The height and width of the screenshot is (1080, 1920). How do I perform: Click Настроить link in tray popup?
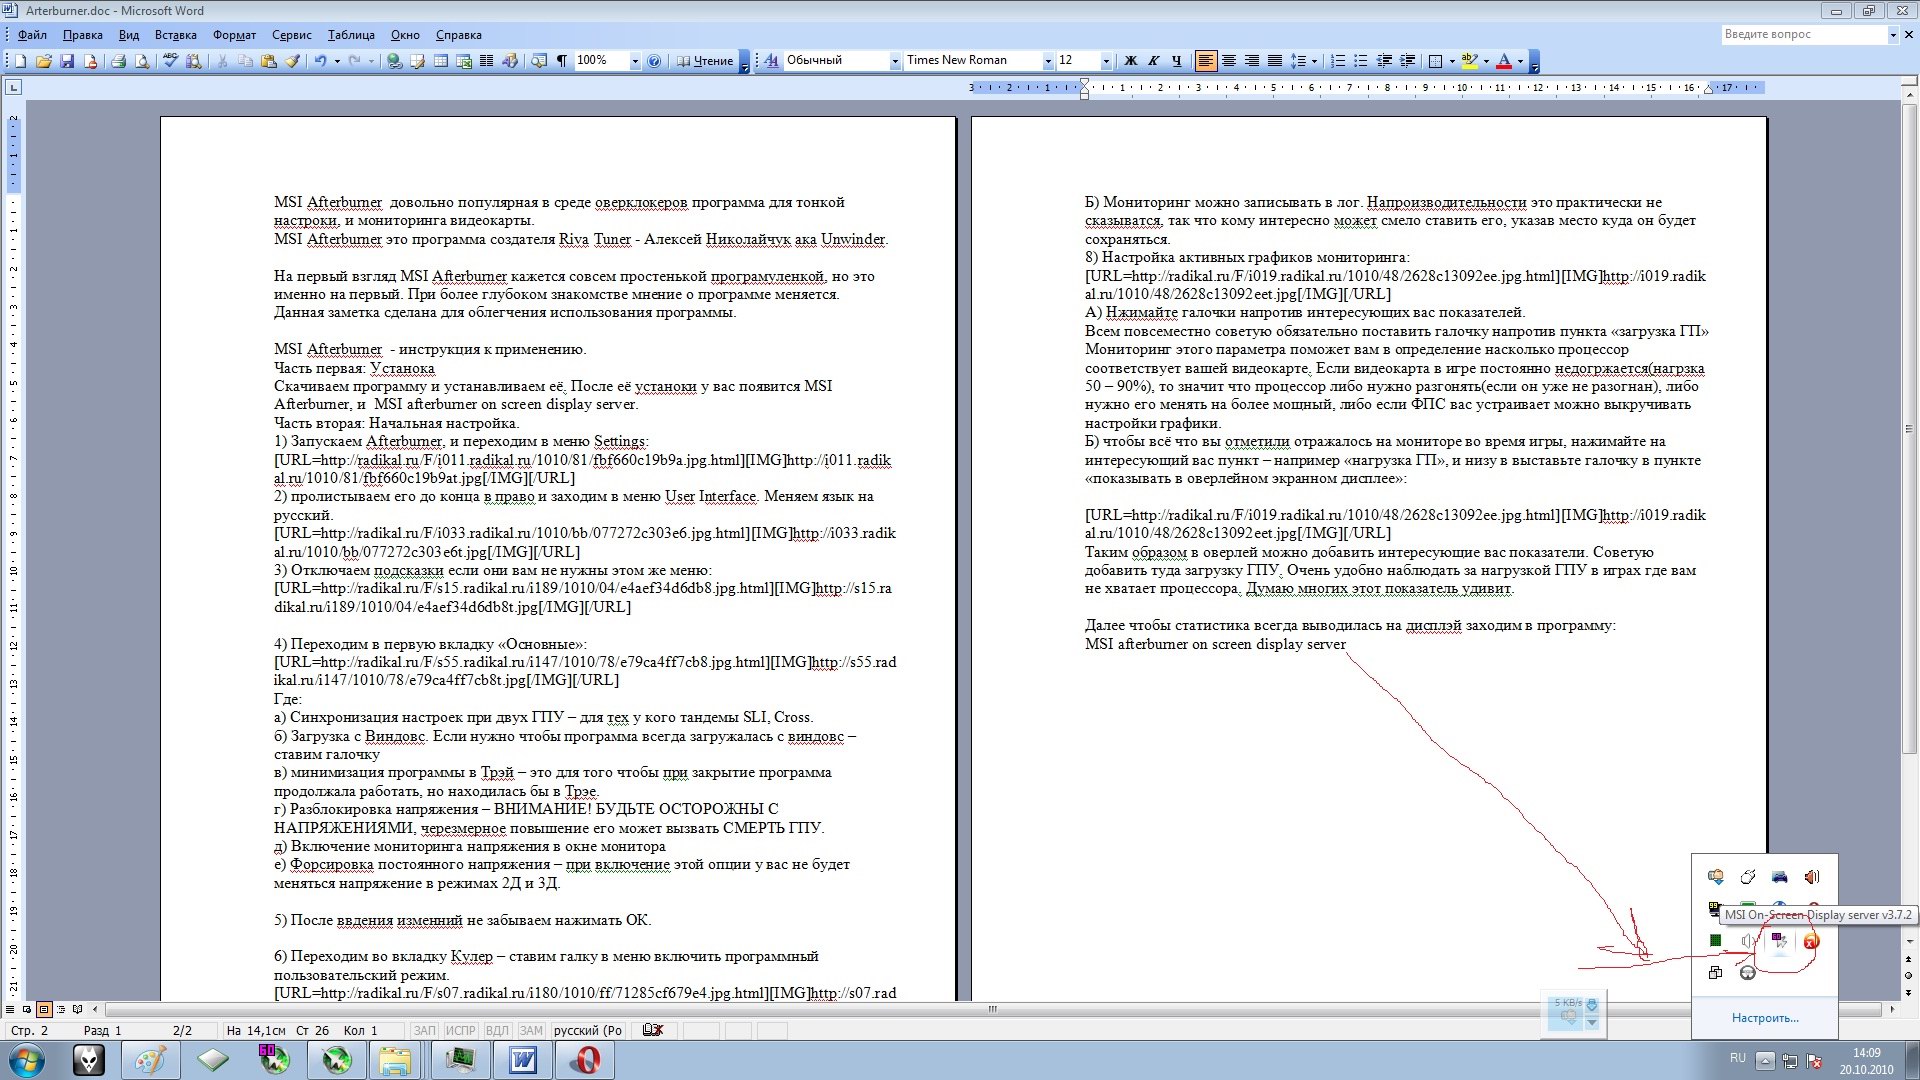[x=1764, y=1018]
